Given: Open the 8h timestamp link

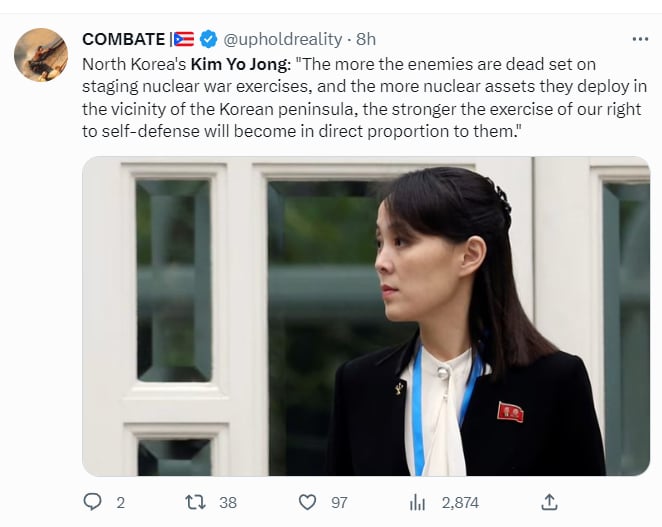Looking at the screenshot, I should [x=366, y=39].
